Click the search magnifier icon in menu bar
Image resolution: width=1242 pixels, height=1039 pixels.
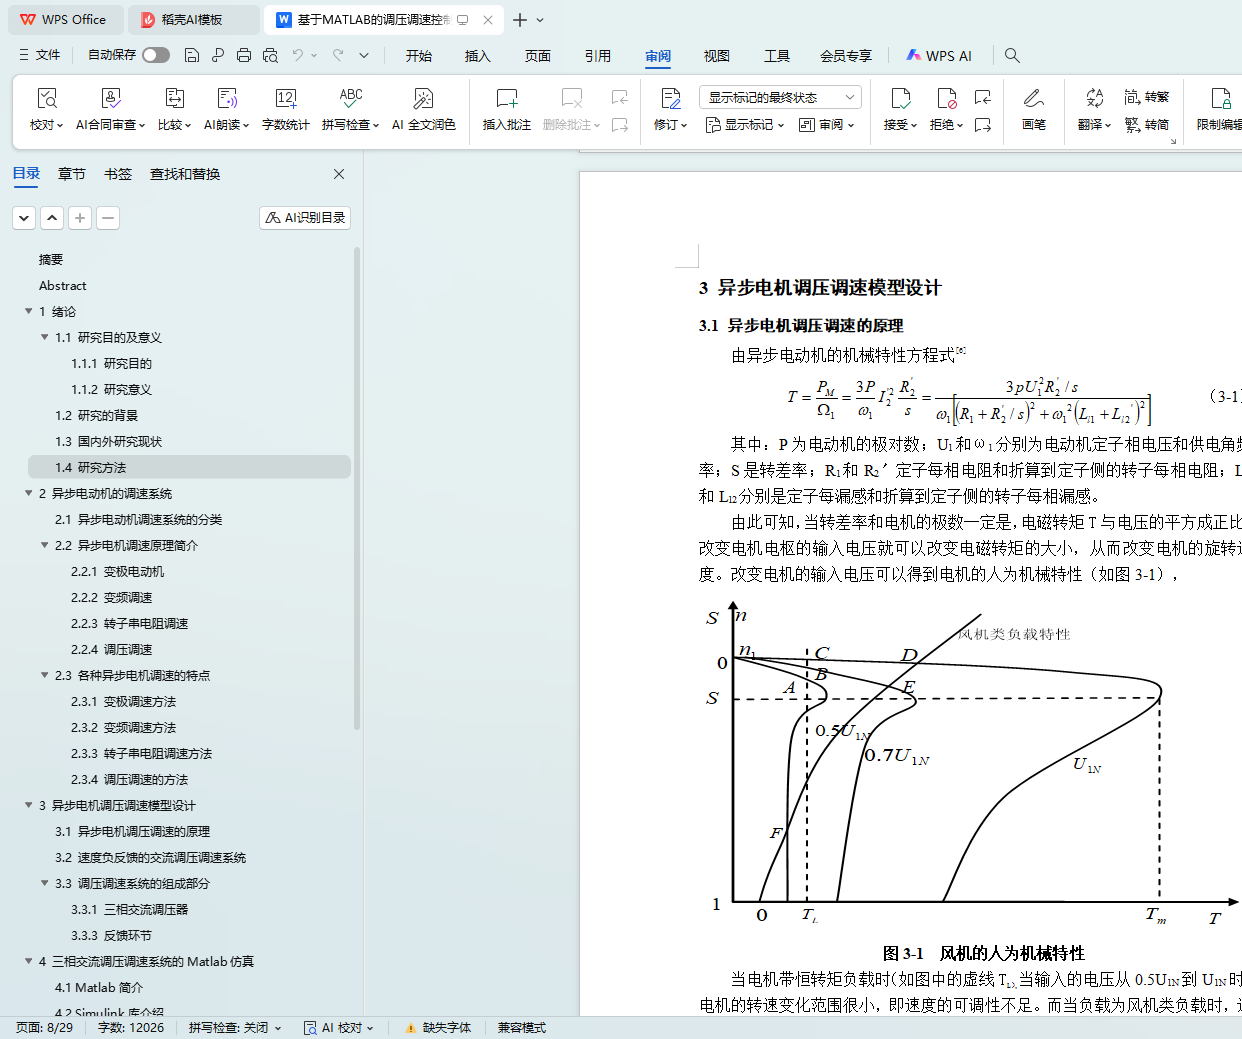[1012, 56]
